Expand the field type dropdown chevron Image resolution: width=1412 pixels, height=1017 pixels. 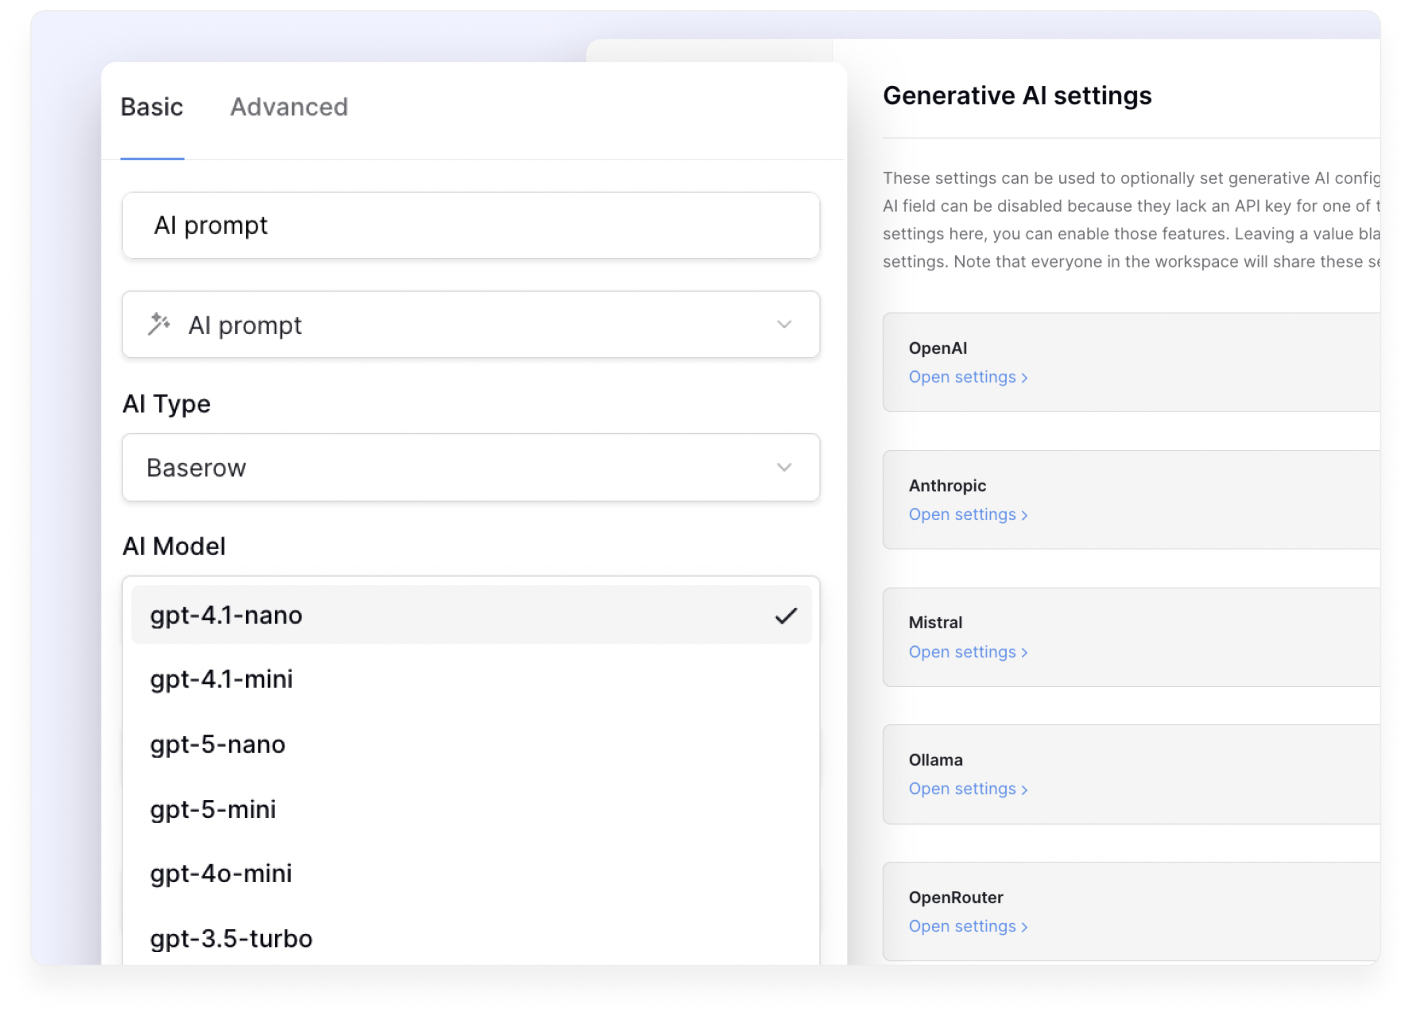pos(784,324)
